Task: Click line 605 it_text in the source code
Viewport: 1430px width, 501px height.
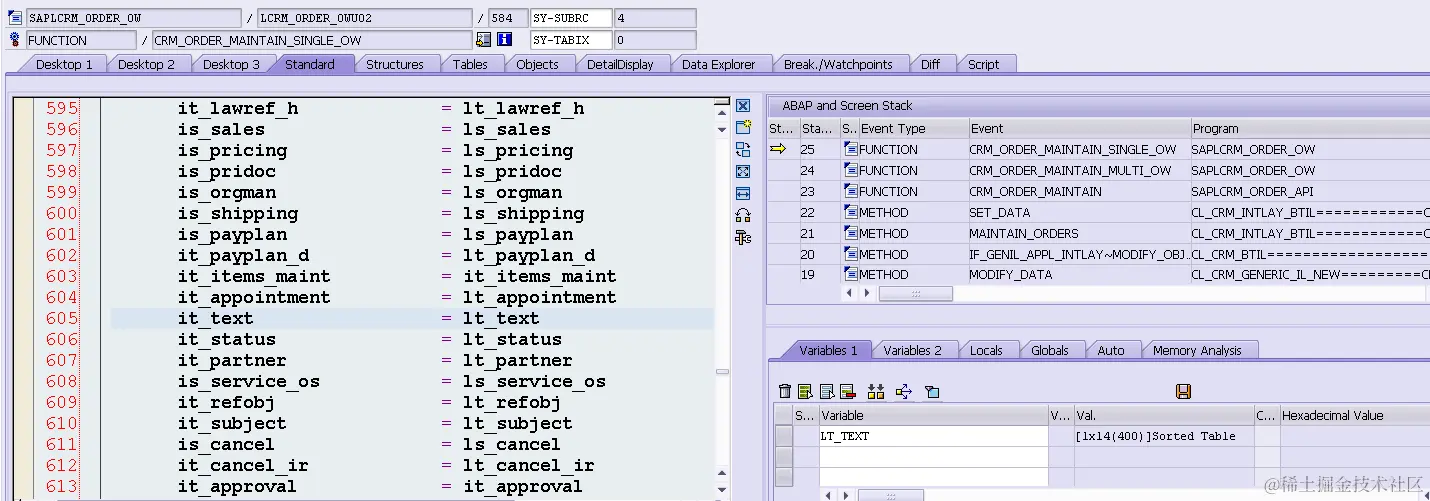Action: (x=412, y=318)
